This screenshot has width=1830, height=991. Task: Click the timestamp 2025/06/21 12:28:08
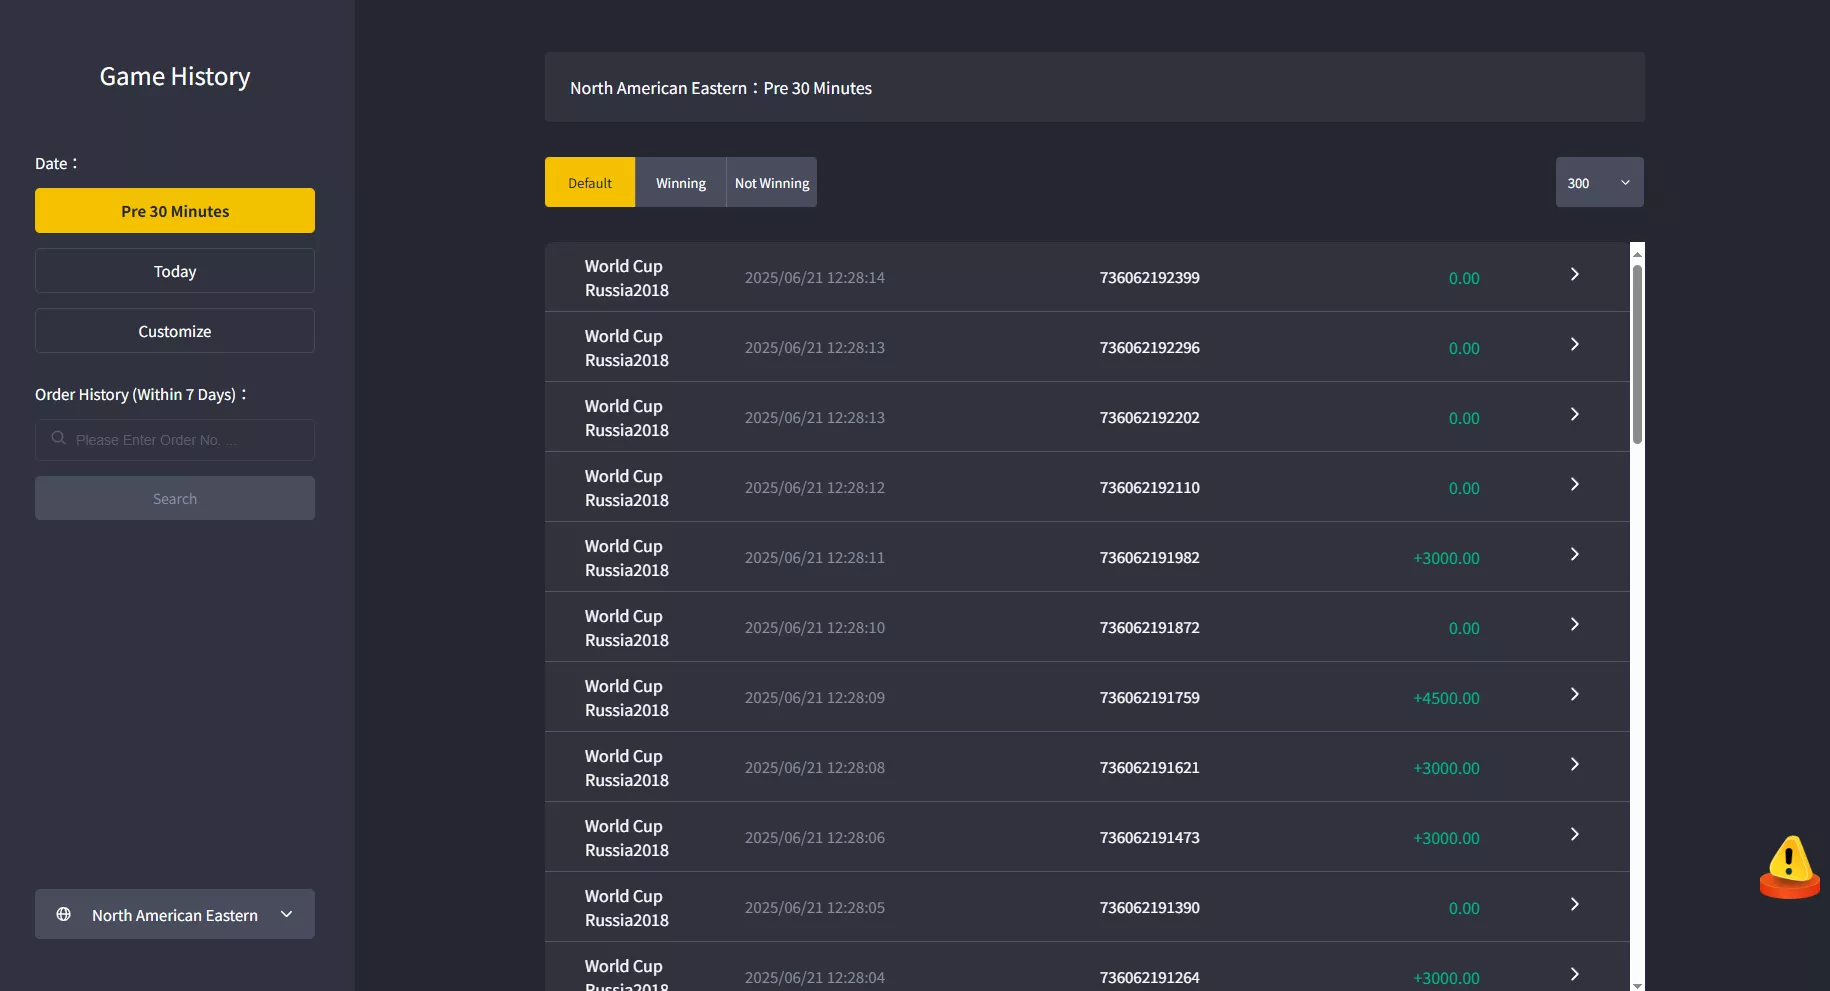tap(815, 767)
